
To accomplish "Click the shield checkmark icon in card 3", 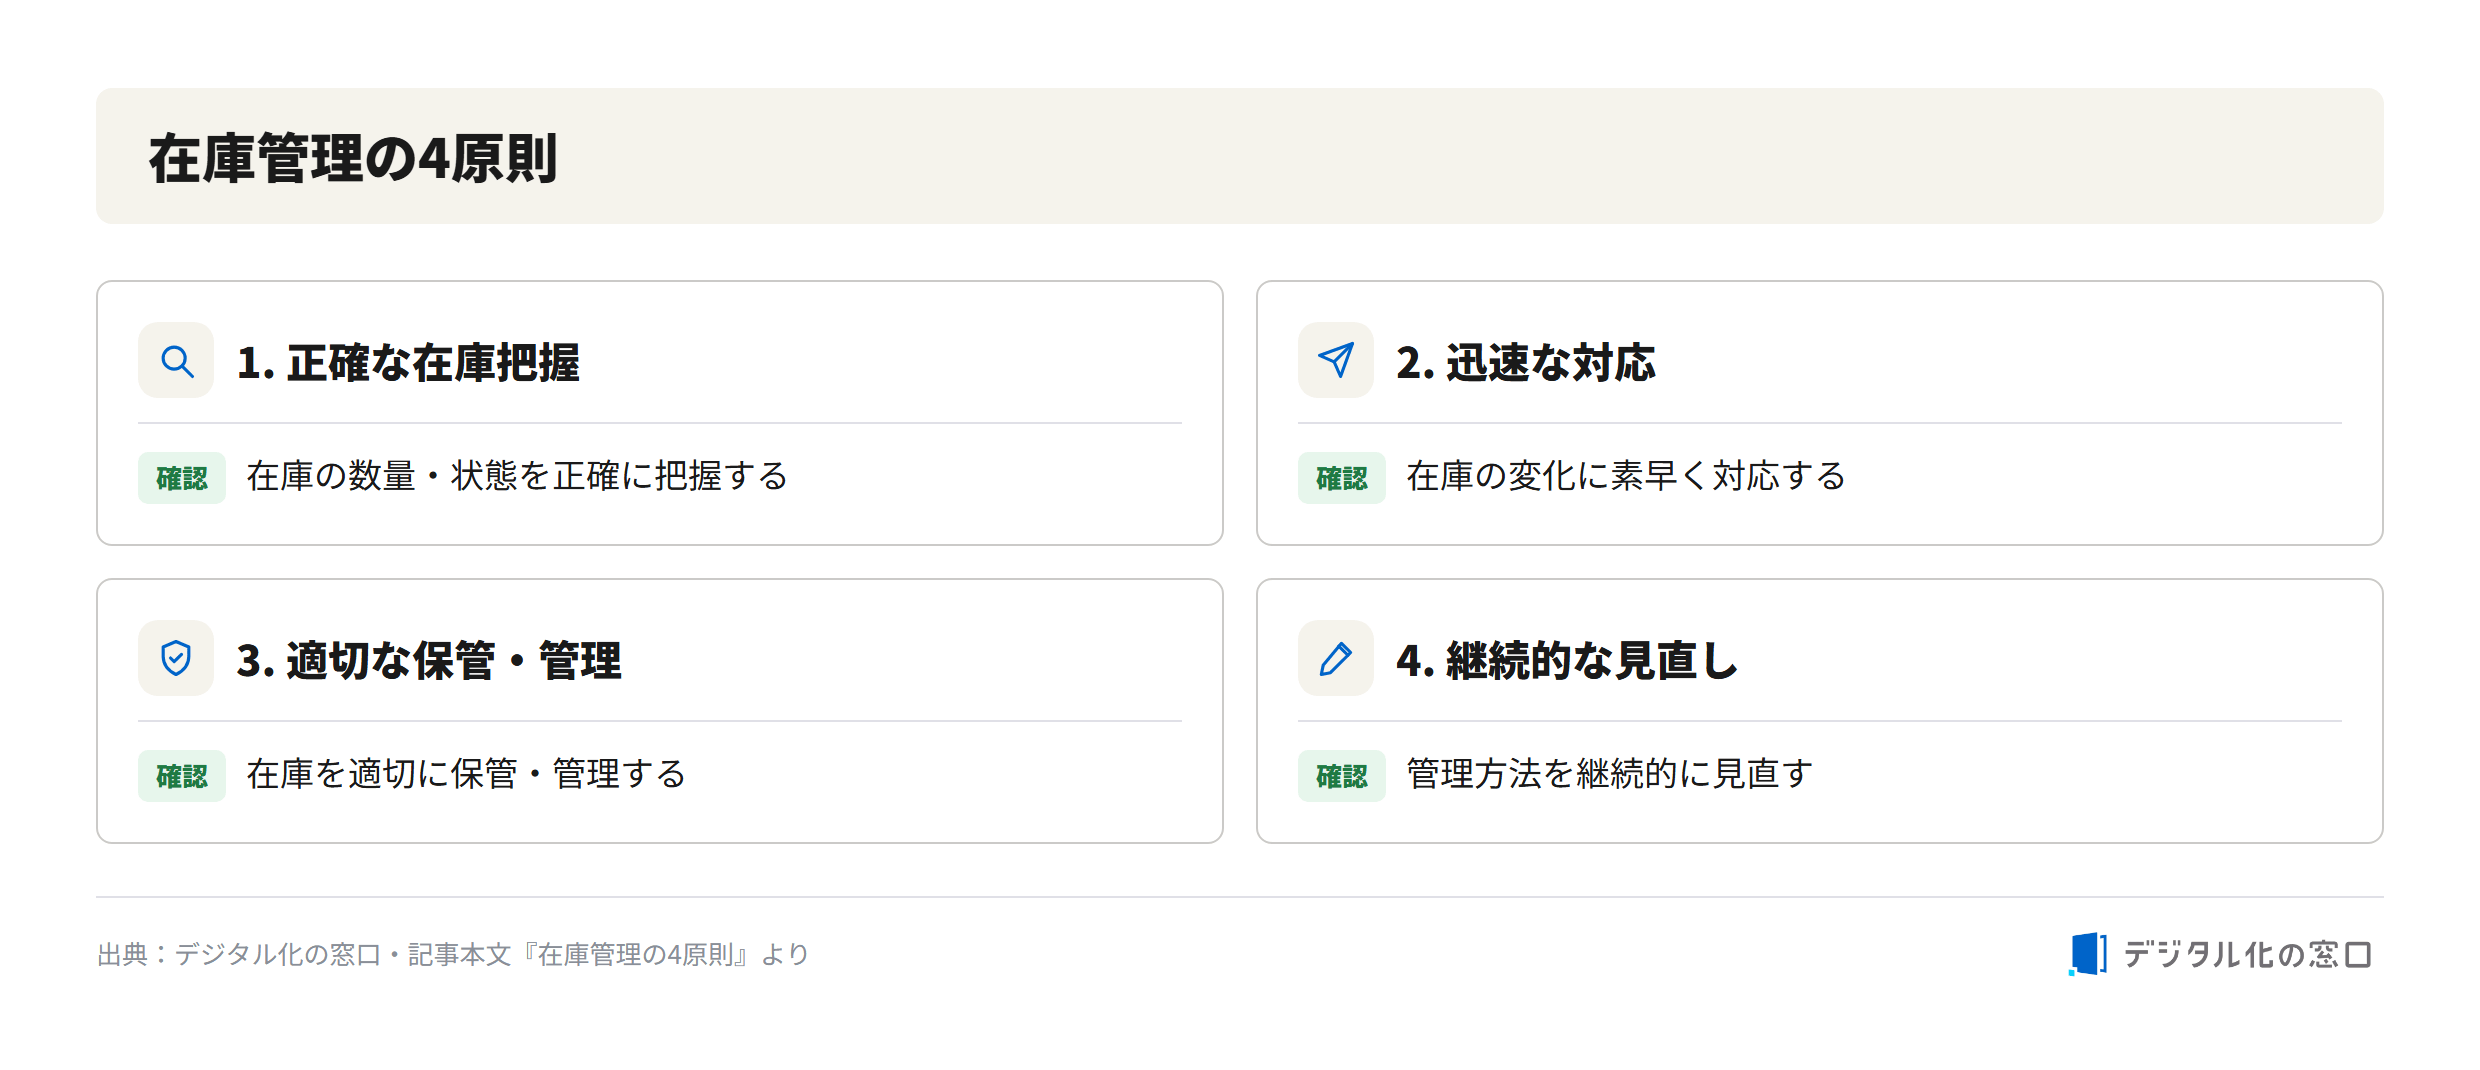I will click(176, 658).
